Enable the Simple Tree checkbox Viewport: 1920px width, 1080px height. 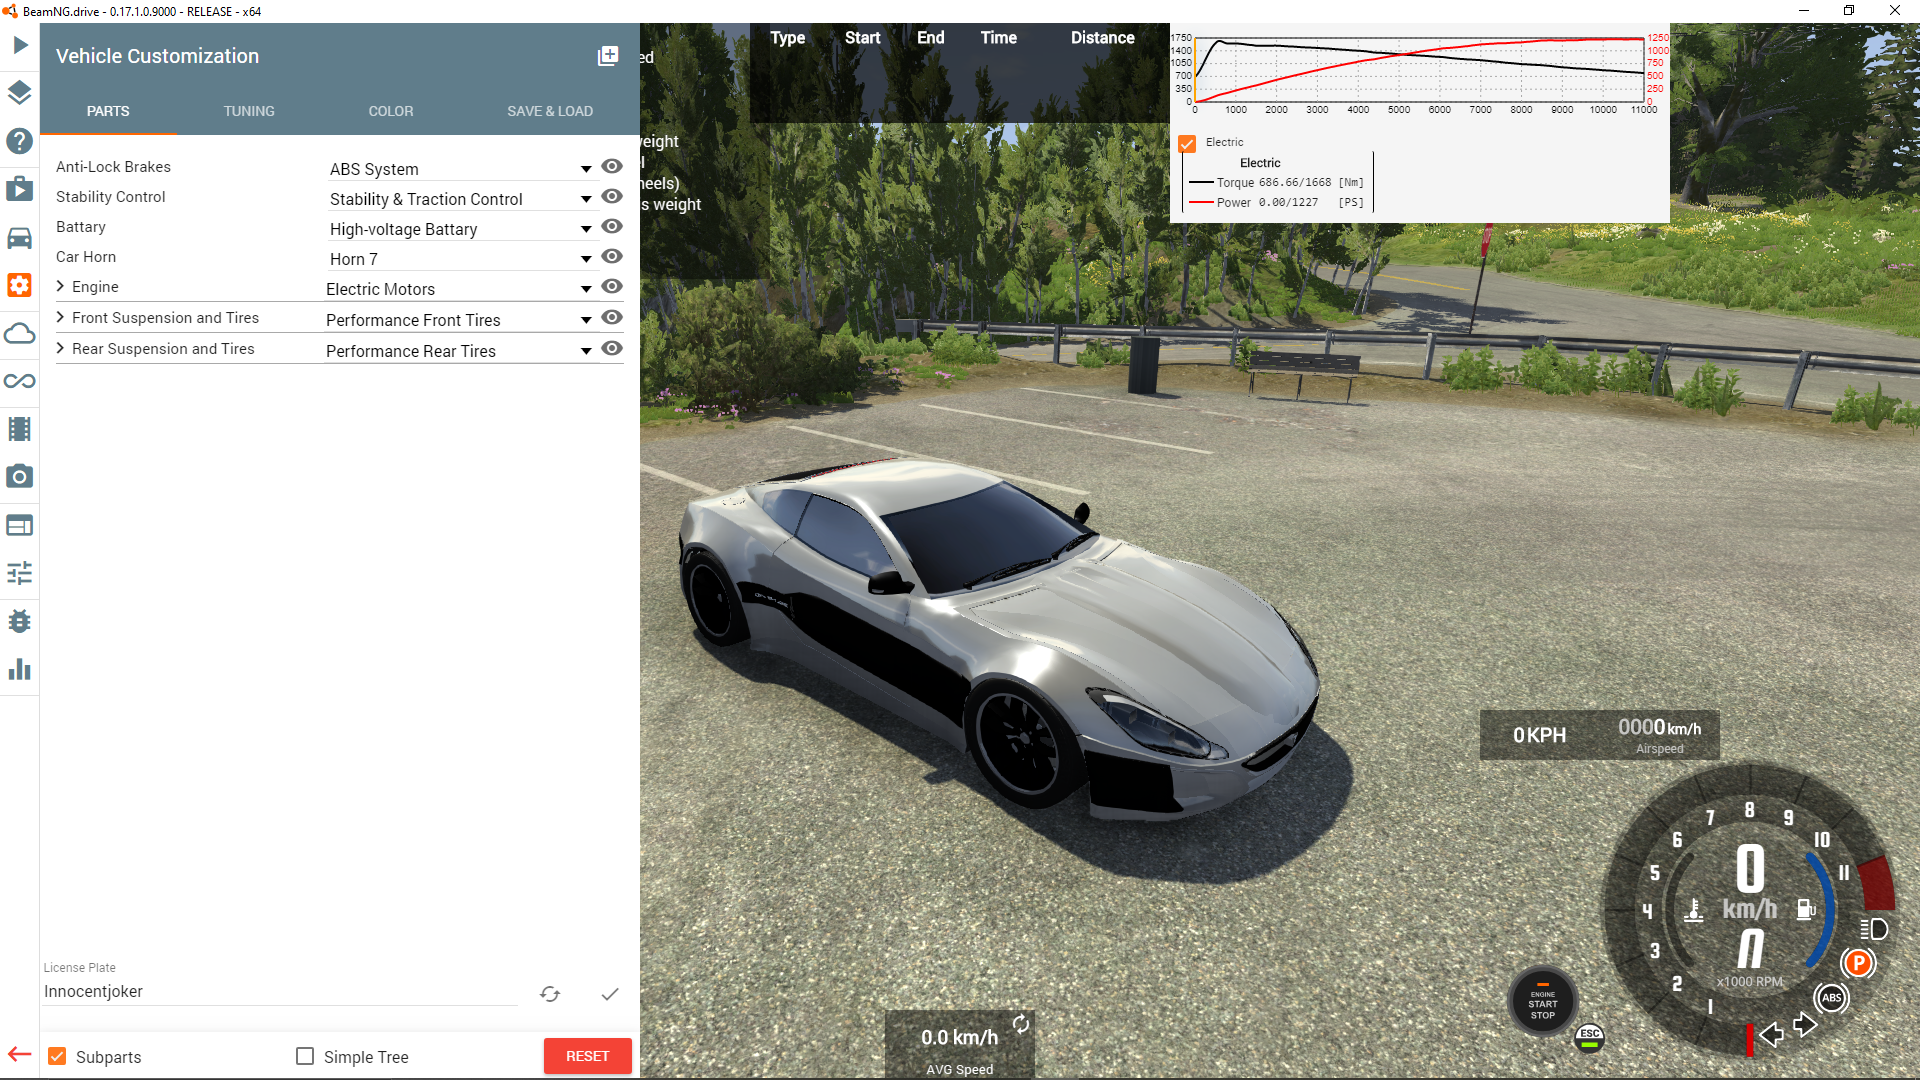click(x=305, y=1057)
